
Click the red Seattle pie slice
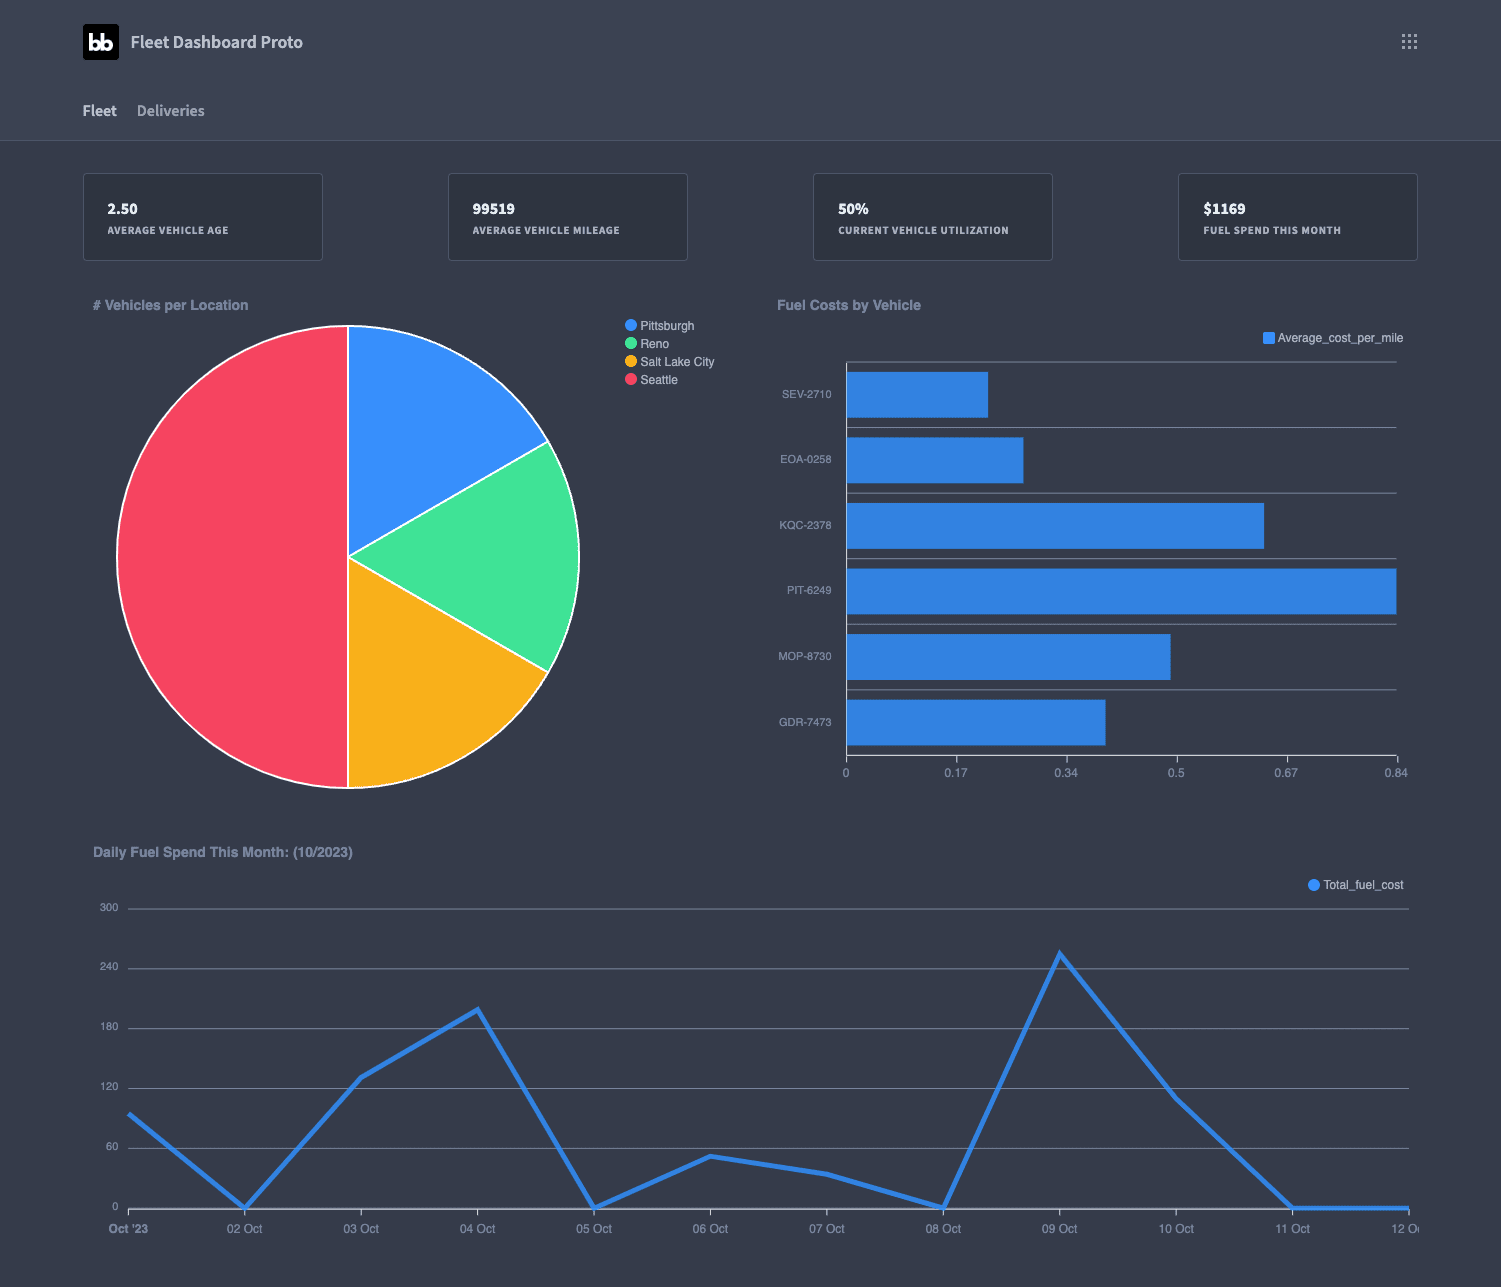(x=232, y=557)
